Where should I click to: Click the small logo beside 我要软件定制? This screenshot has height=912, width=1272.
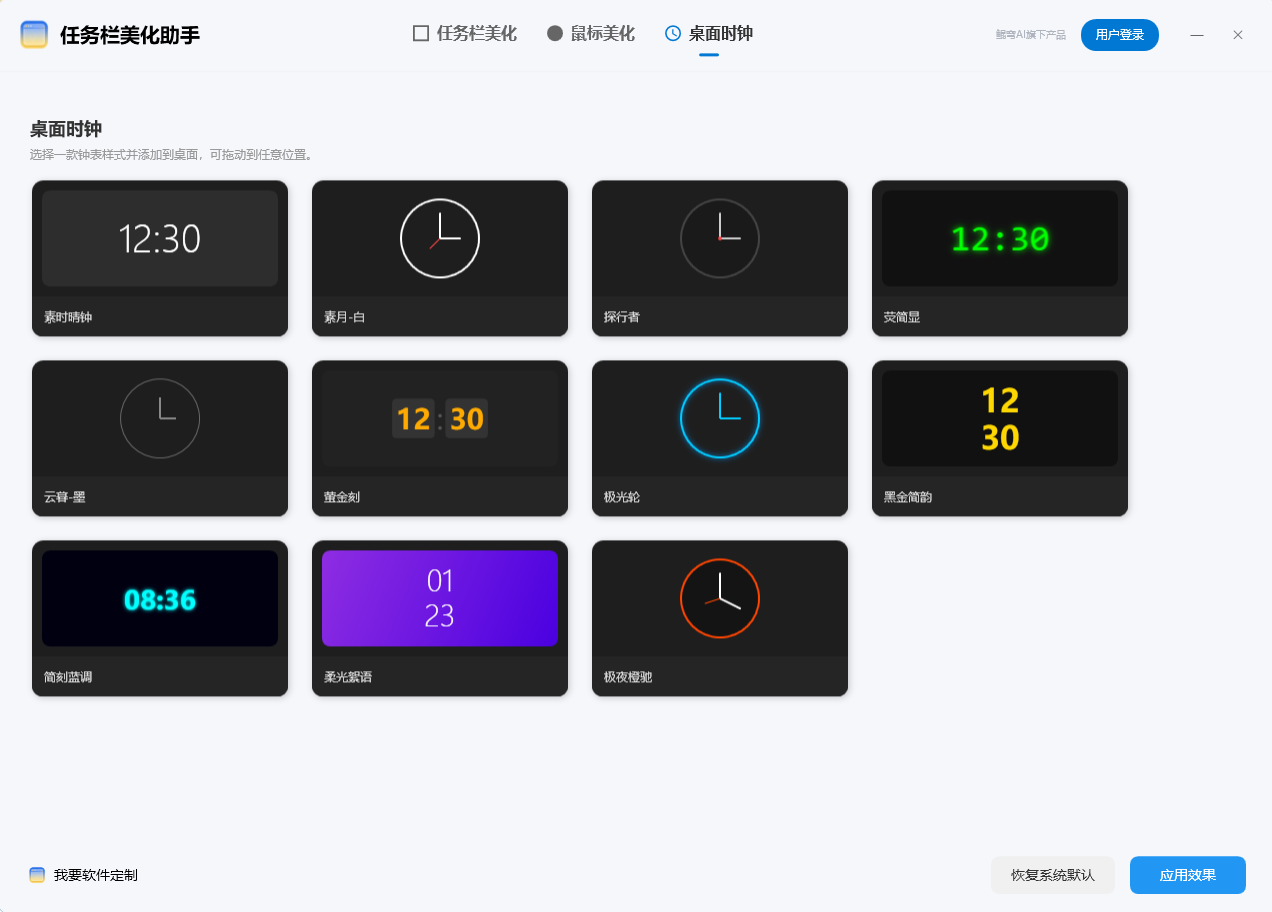[37, 874]
